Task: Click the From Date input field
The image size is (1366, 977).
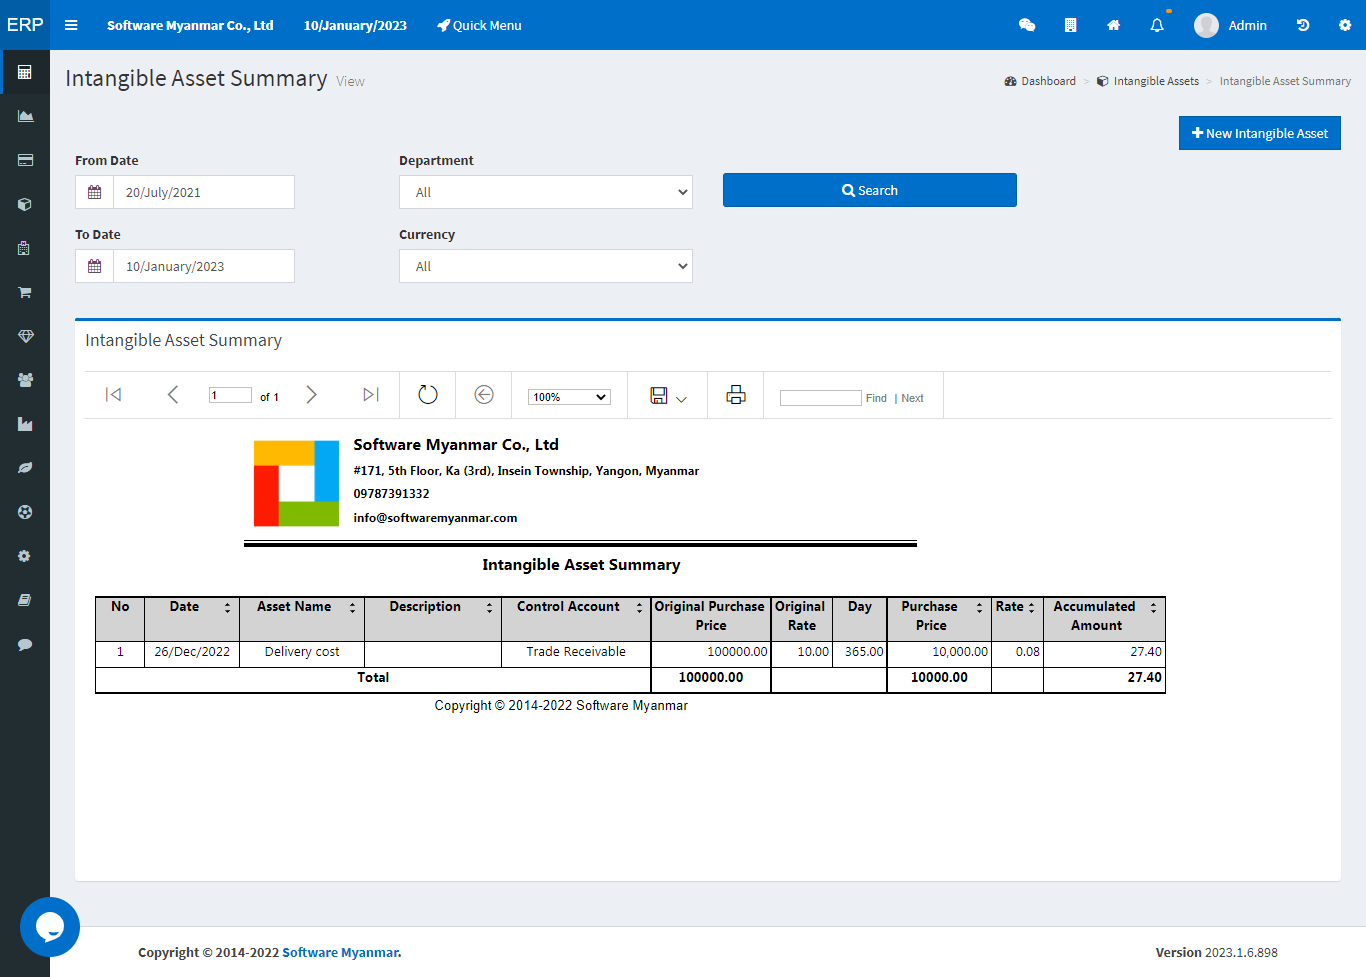Action: point(204,192)
